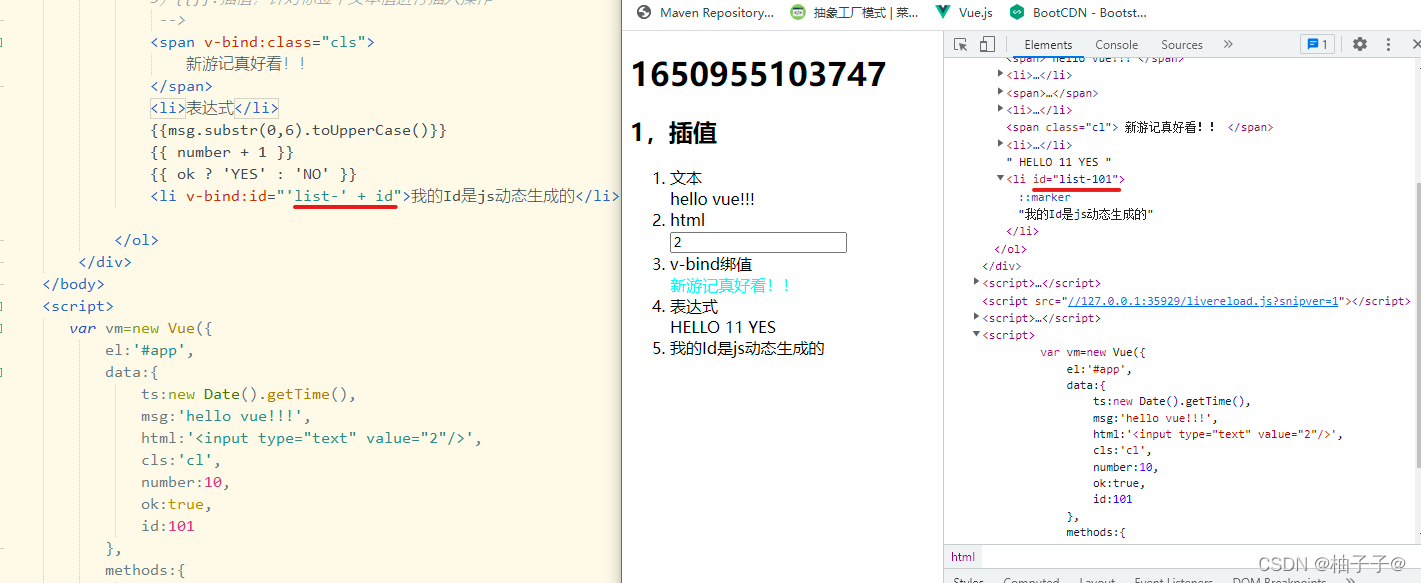This screenshot has width=1421, height=583.
Task: Click the {{ number + 1 }} line in editor
Action: 222,152
